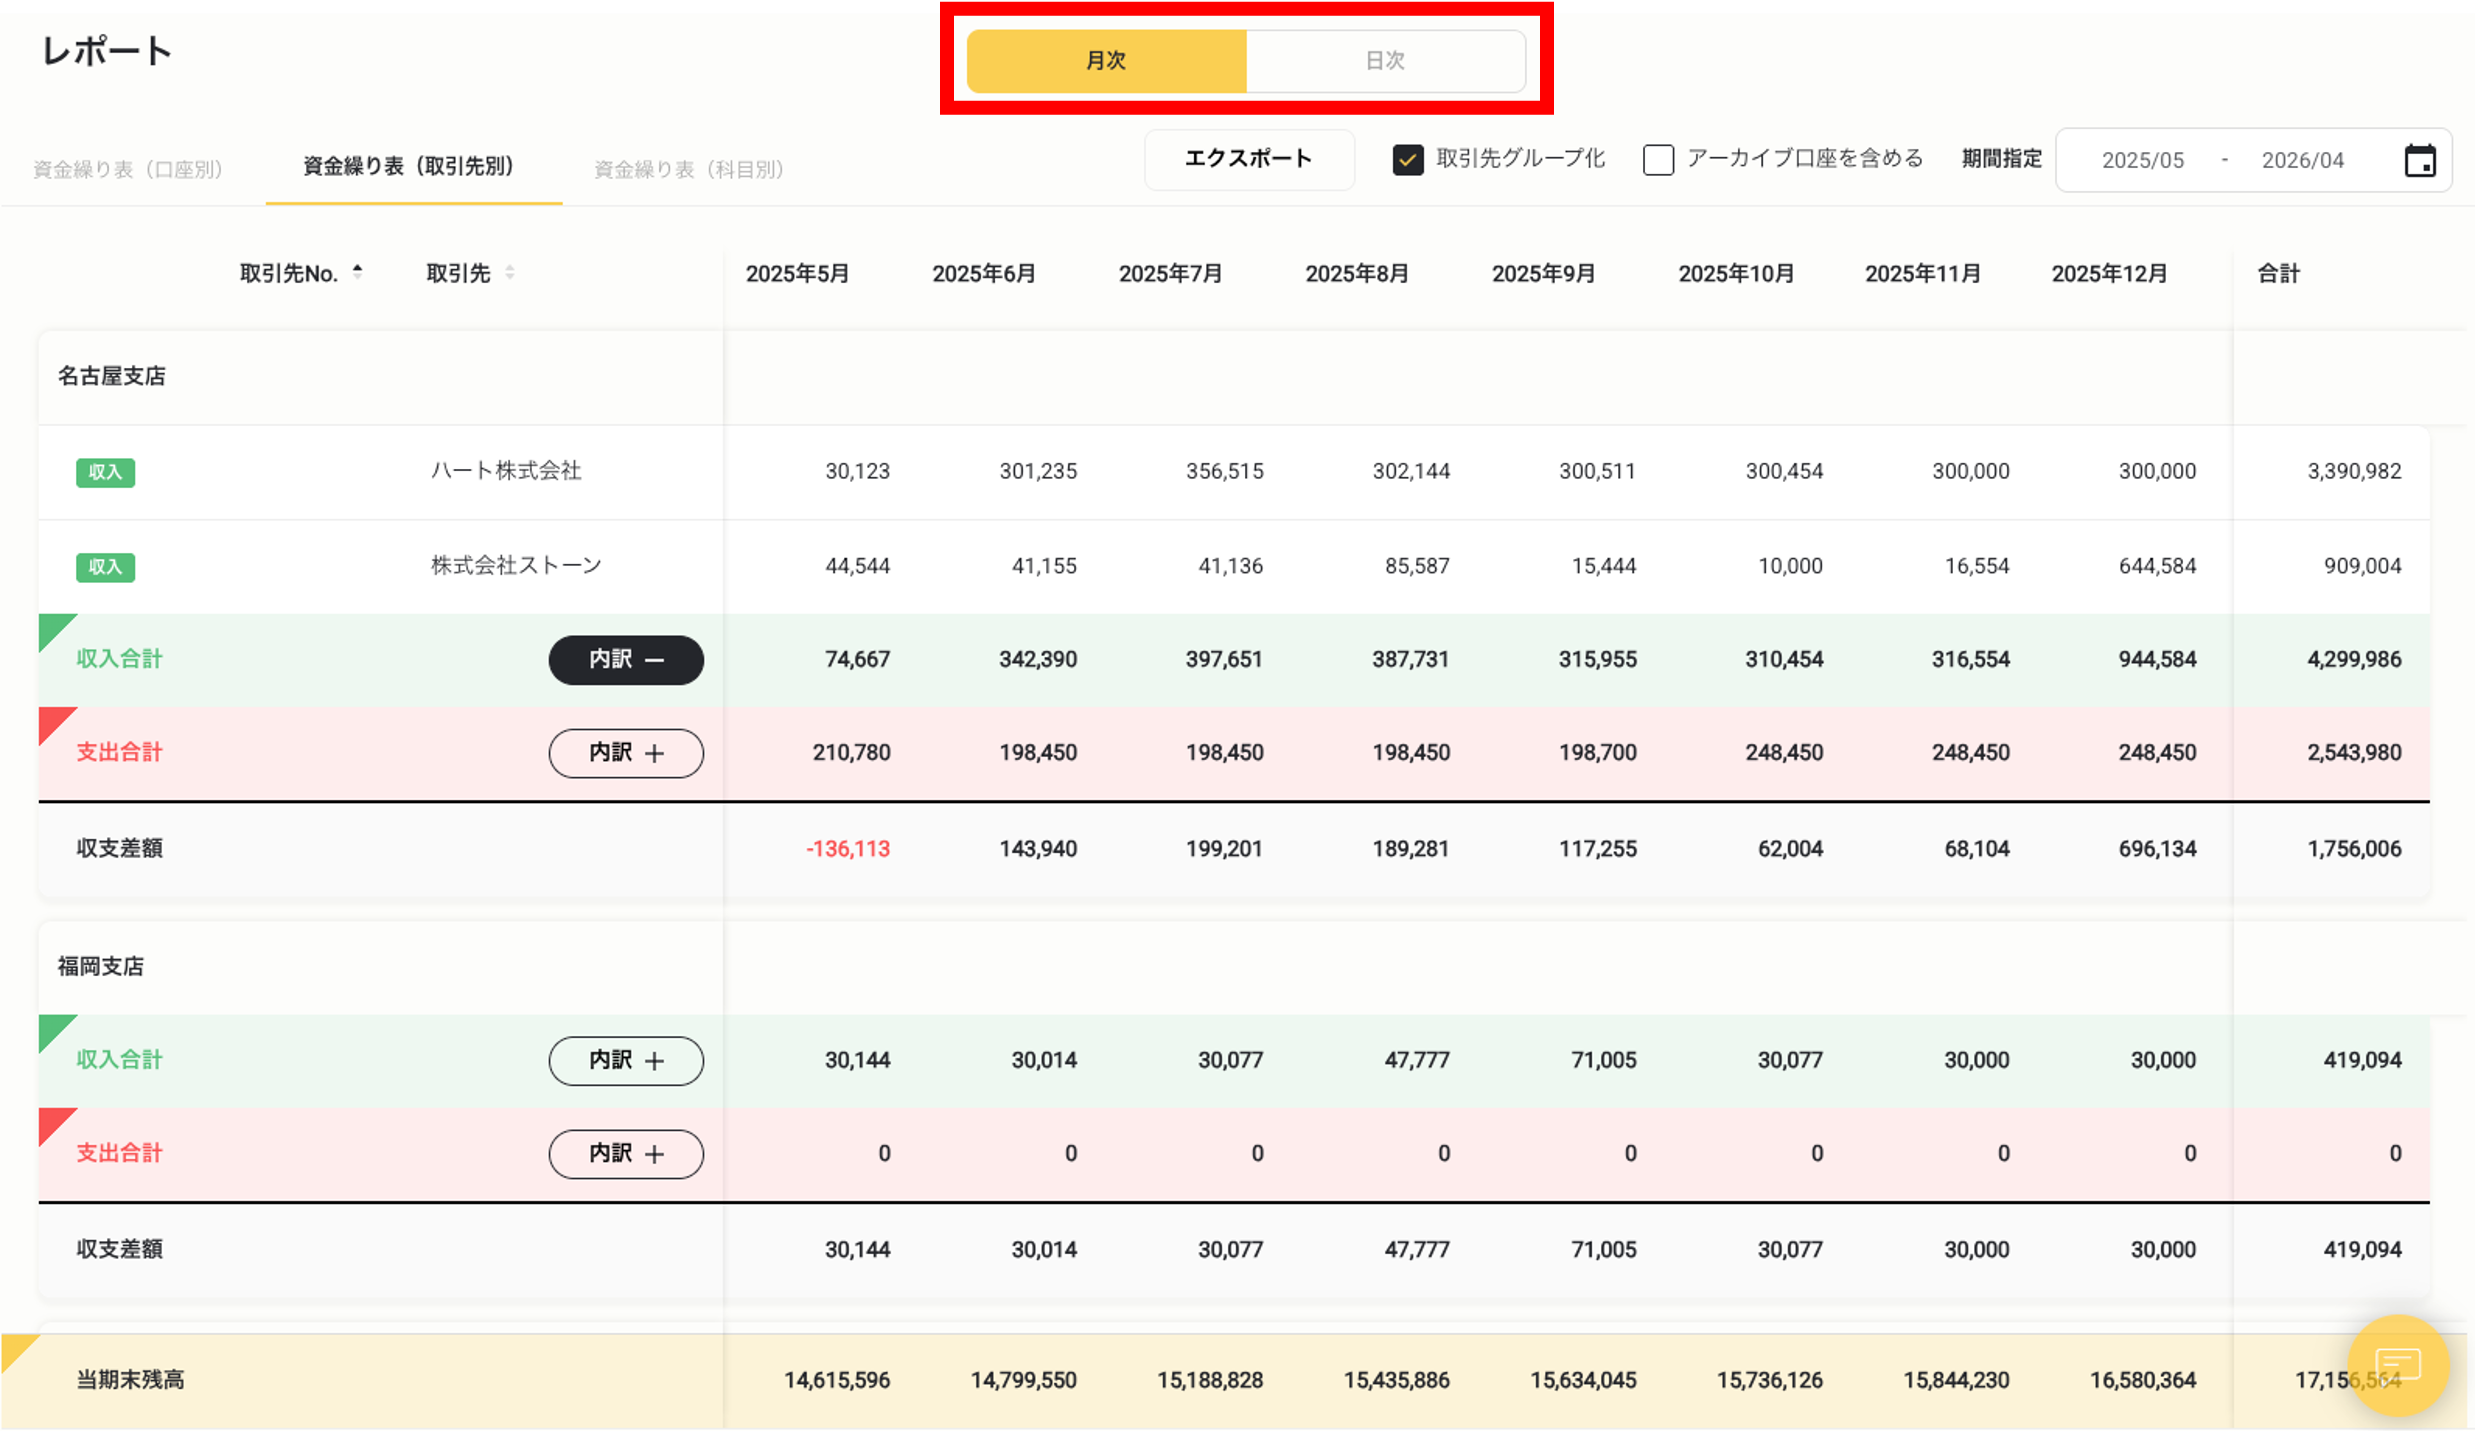Click the 収入 badge beside ハート株式会社
Viewport: 2475px width, 1434px height.
(x=105, y=472)
